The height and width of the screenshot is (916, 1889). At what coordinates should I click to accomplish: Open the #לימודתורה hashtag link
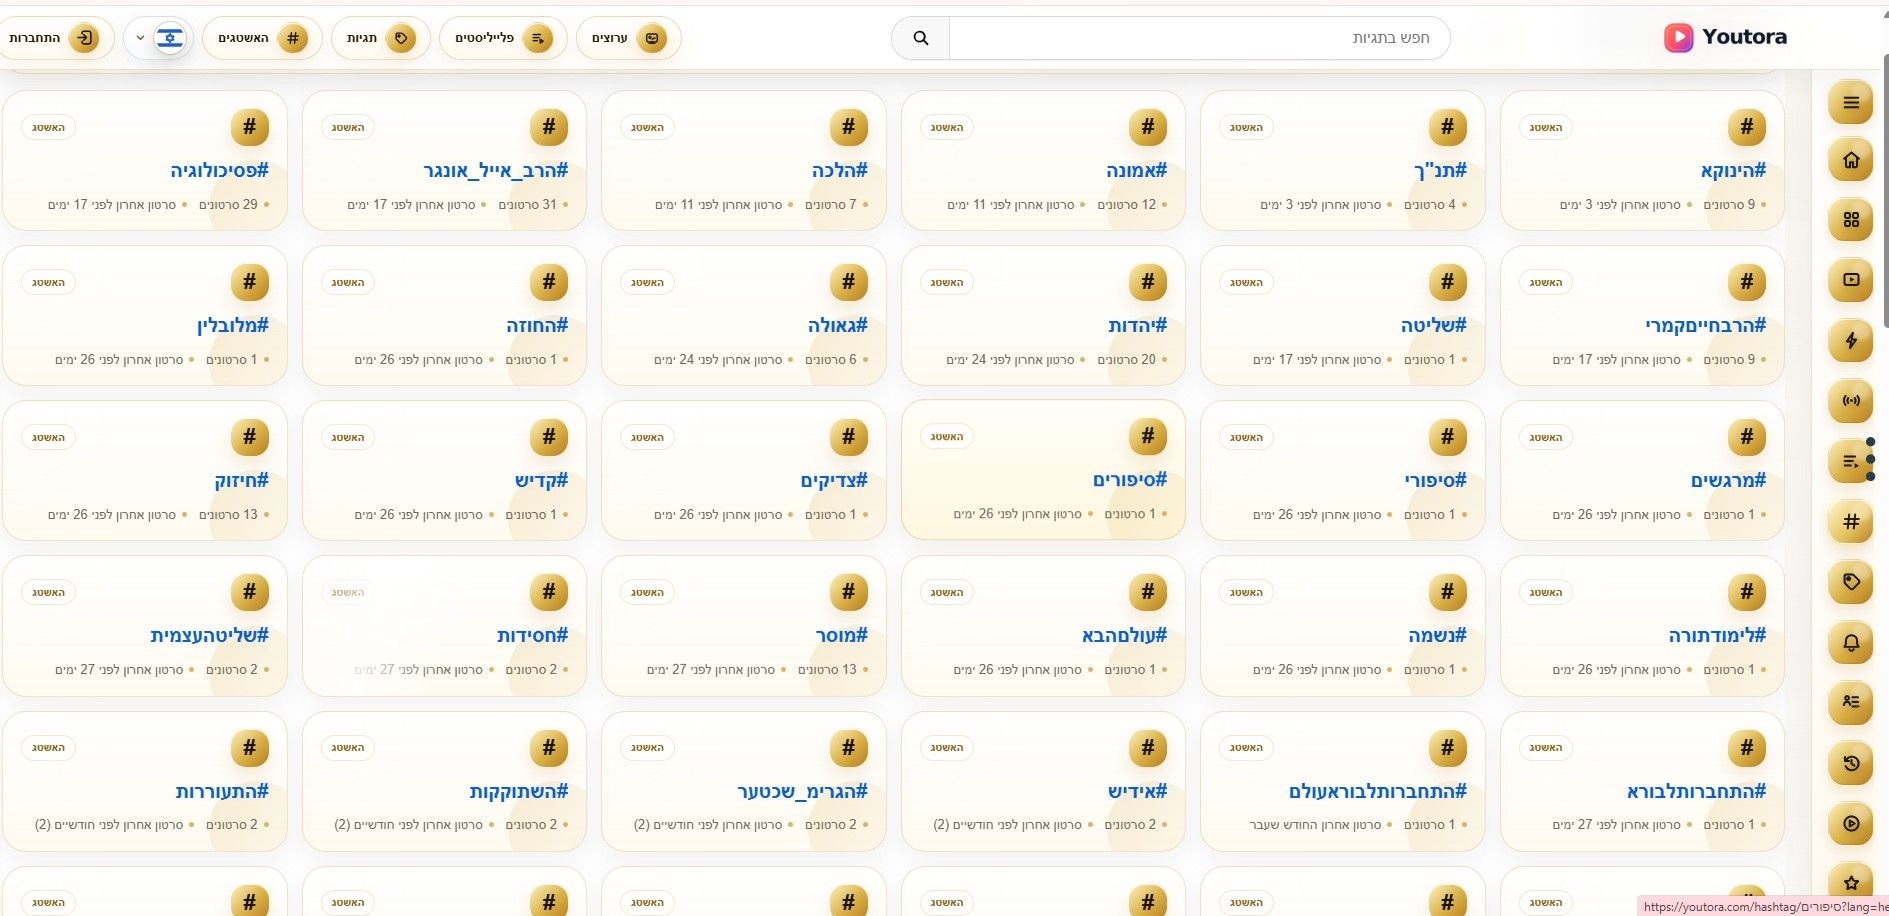pyautogui.click(x=1717, y=636)
